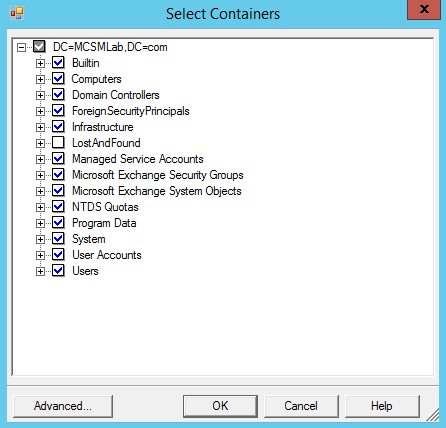Select the System tree label
Image resolution: width=446 pixels, height=428 pixels.
(89, 239)
